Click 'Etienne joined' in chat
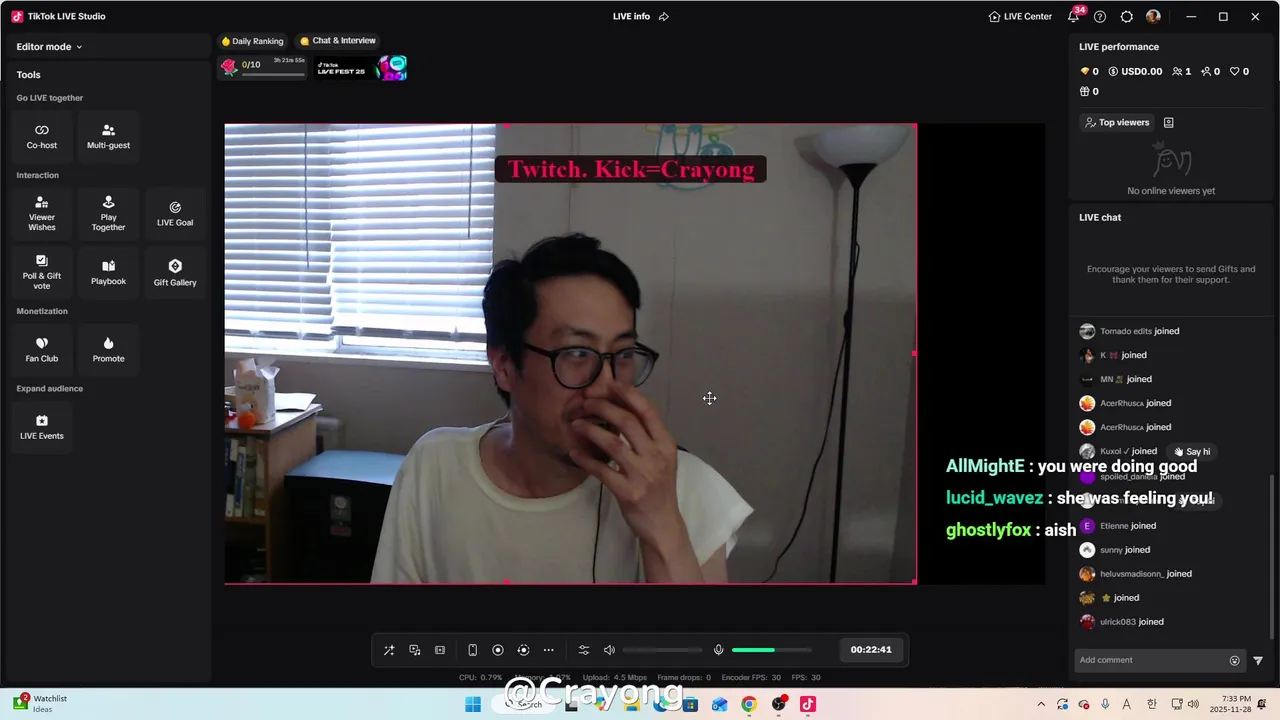This screenshot has width=1280, height=720. pyautogui.click(x=1128, y=526)
